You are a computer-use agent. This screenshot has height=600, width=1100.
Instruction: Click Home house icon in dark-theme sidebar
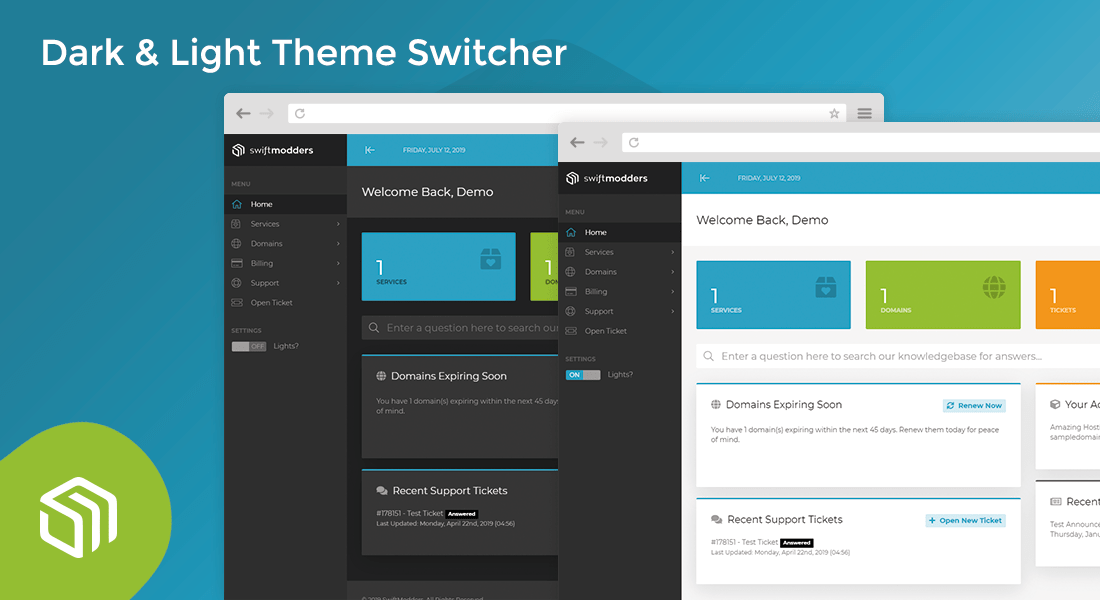tap(237, 204)
